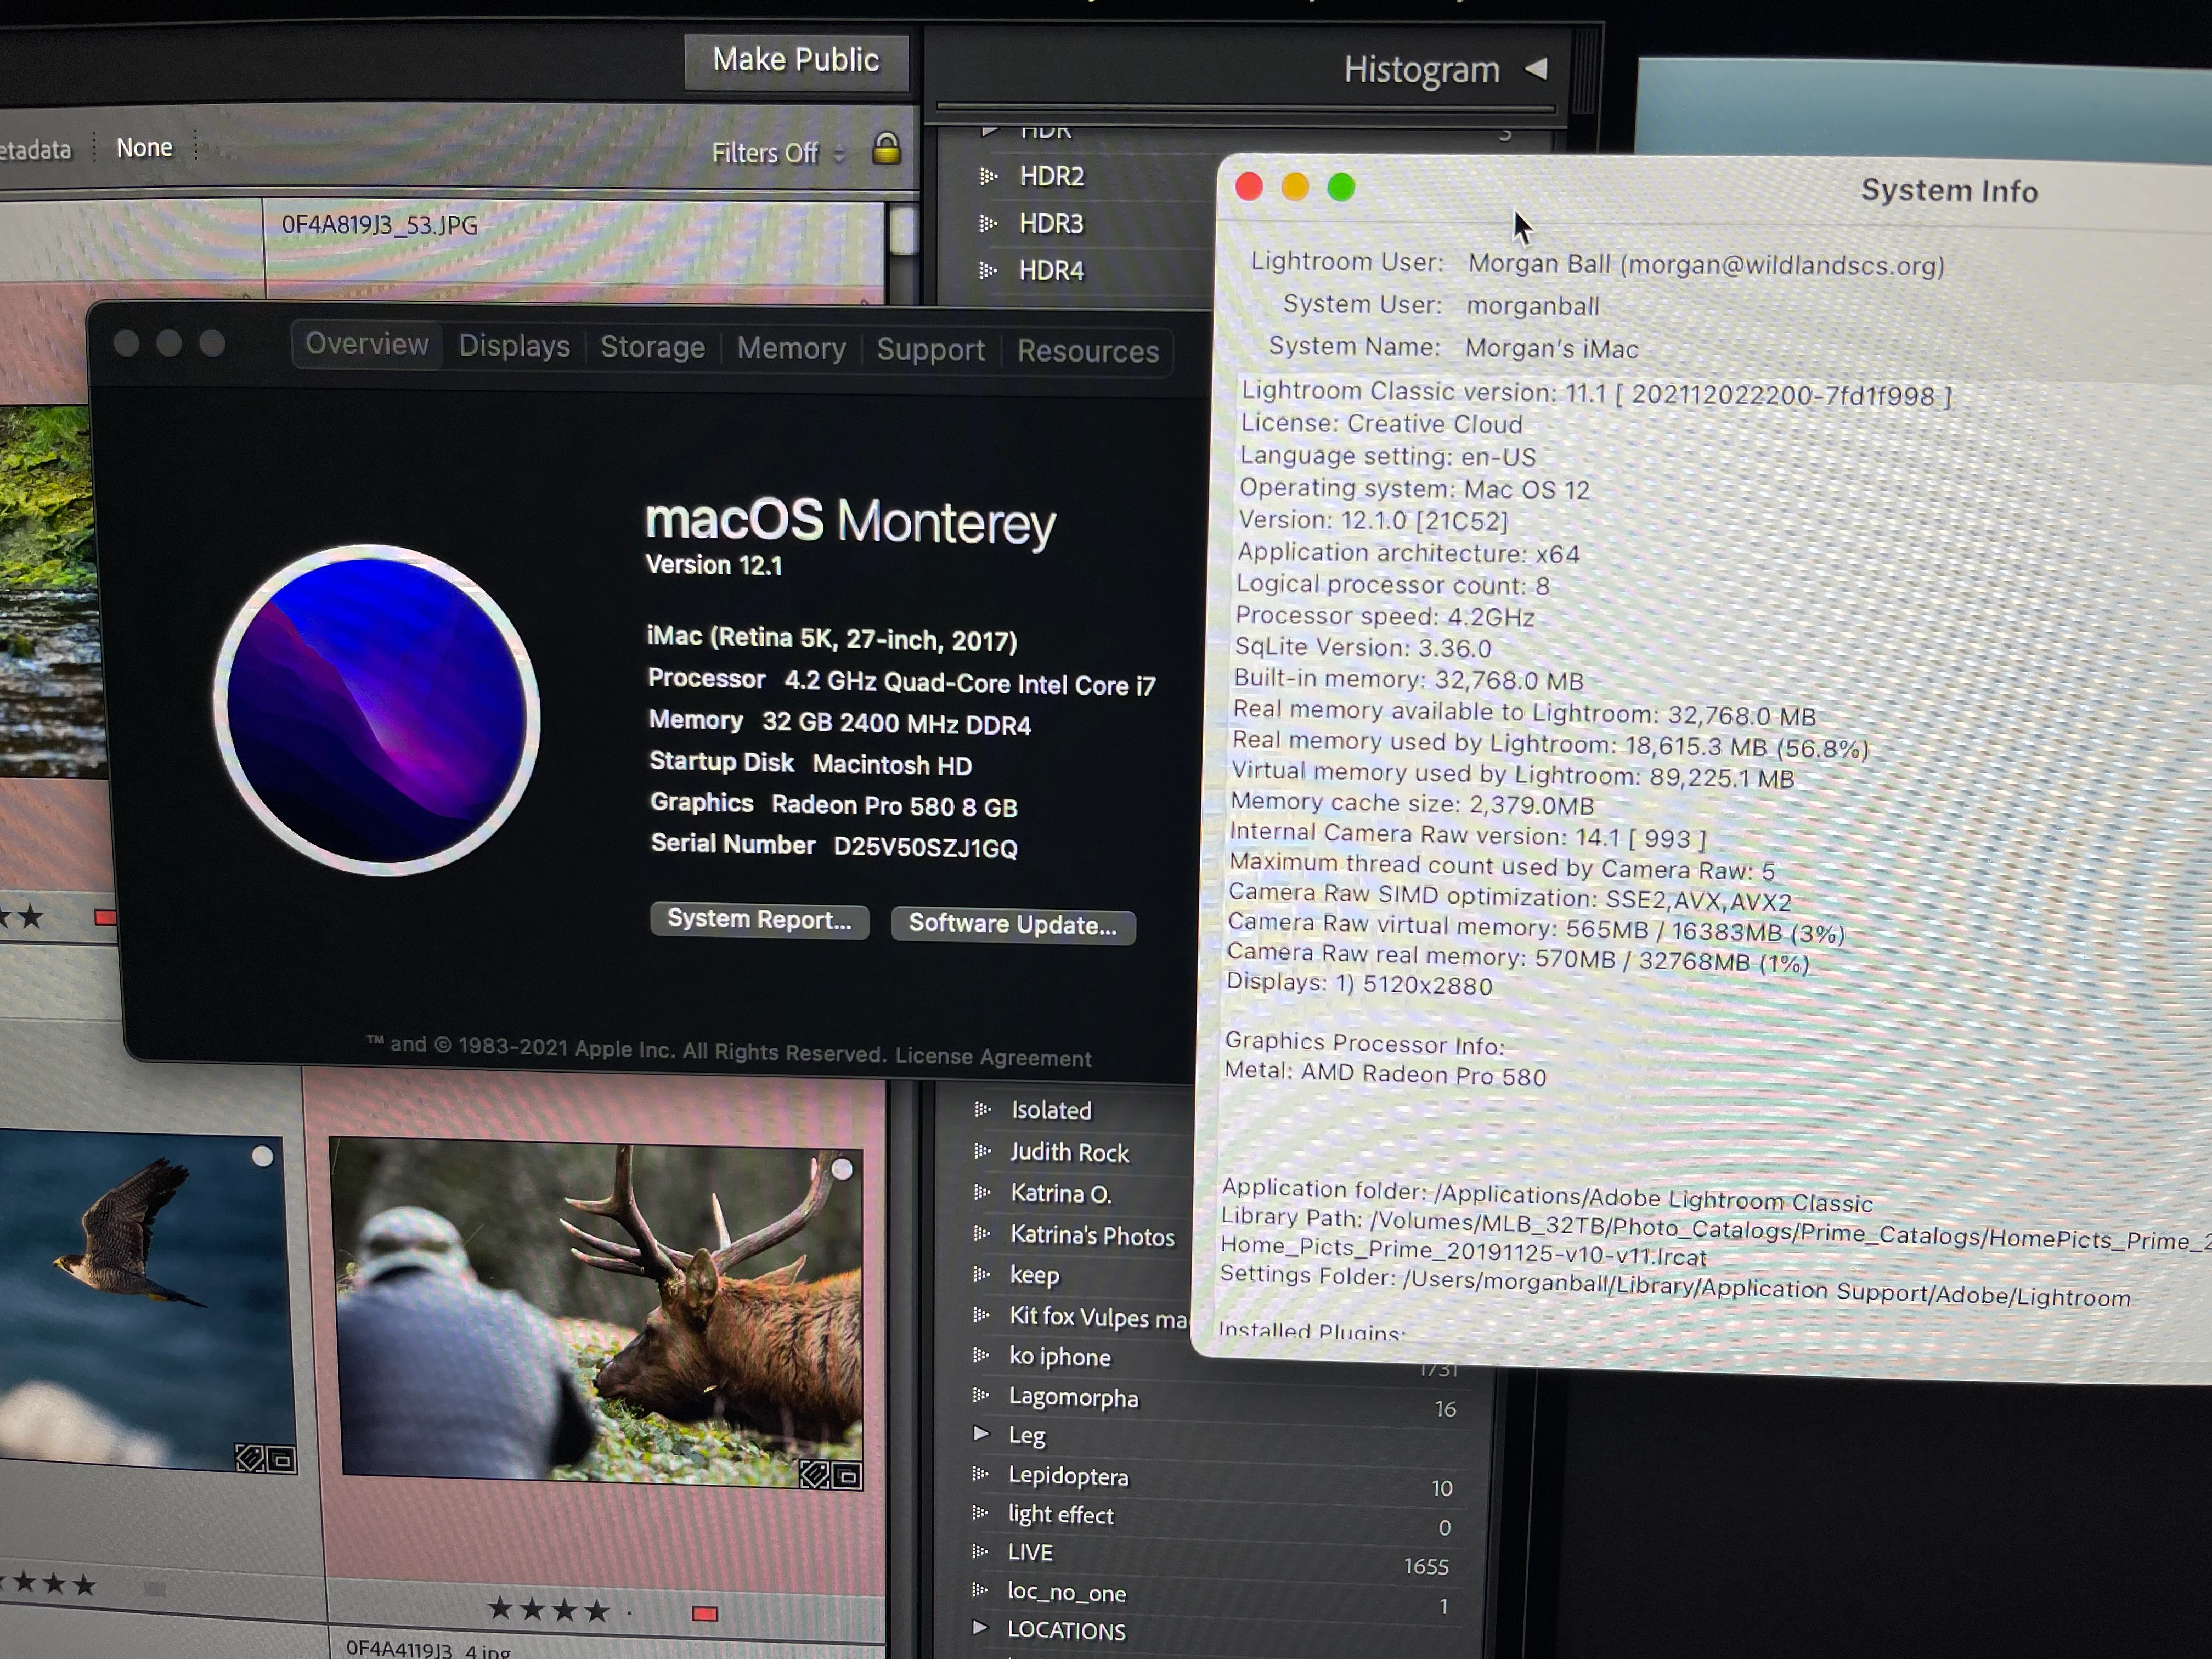Click keyword icon beside Judith Rock
The image size is (2212, 1659).
(982, 1151)
